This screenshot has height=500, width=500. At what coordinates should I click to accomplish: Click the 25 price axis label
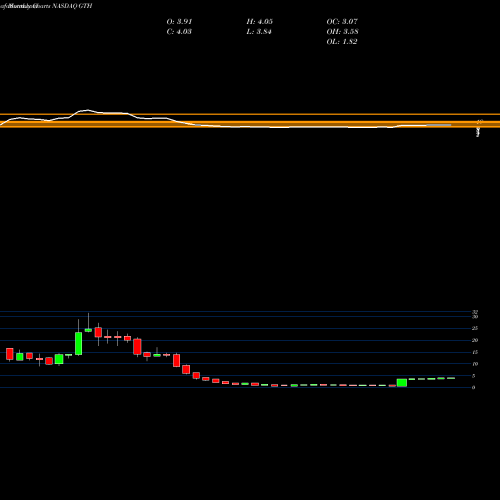475,328
